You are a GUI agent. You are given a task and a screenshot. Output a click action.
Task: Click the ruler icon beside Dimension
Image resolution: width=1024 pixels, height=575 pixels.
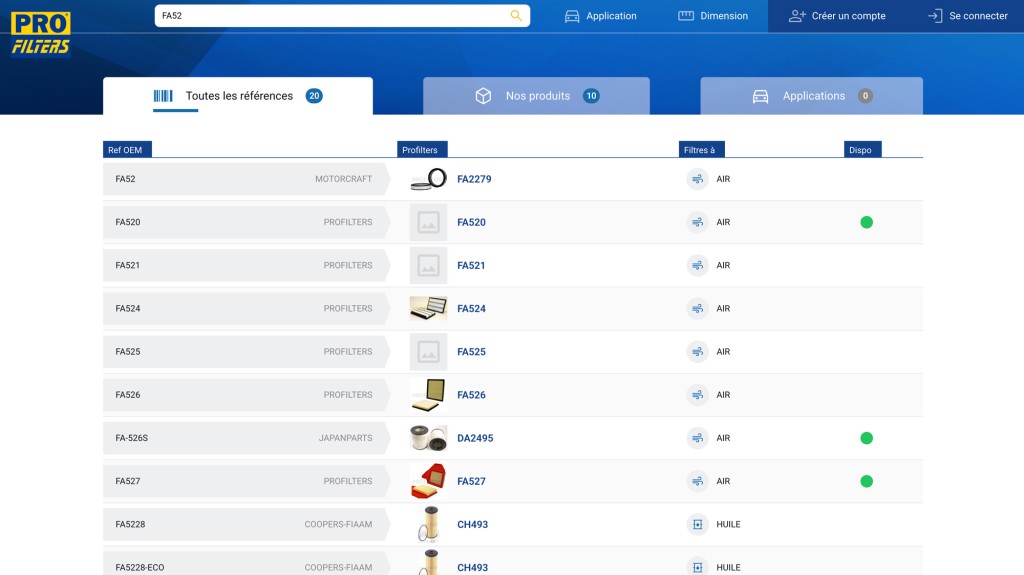click(x=686, y=16)
